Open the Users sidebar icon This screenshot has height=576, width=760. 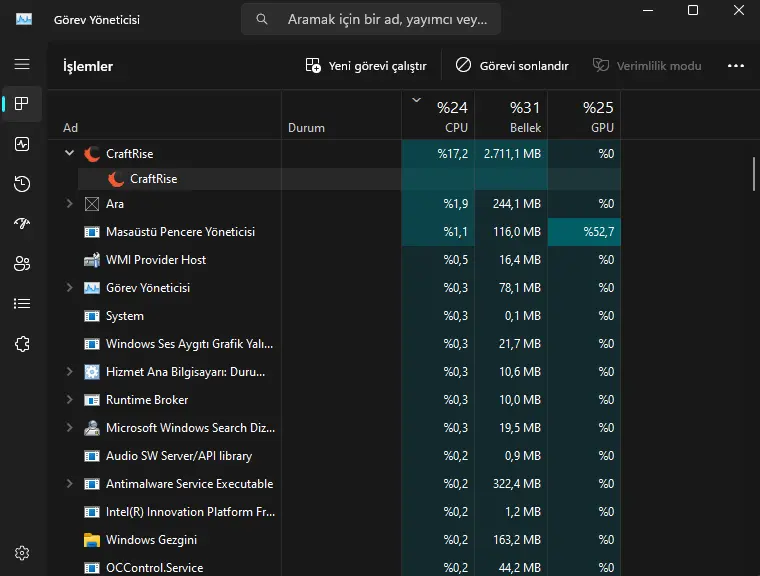pyautogui.click(x=22, y=263)
